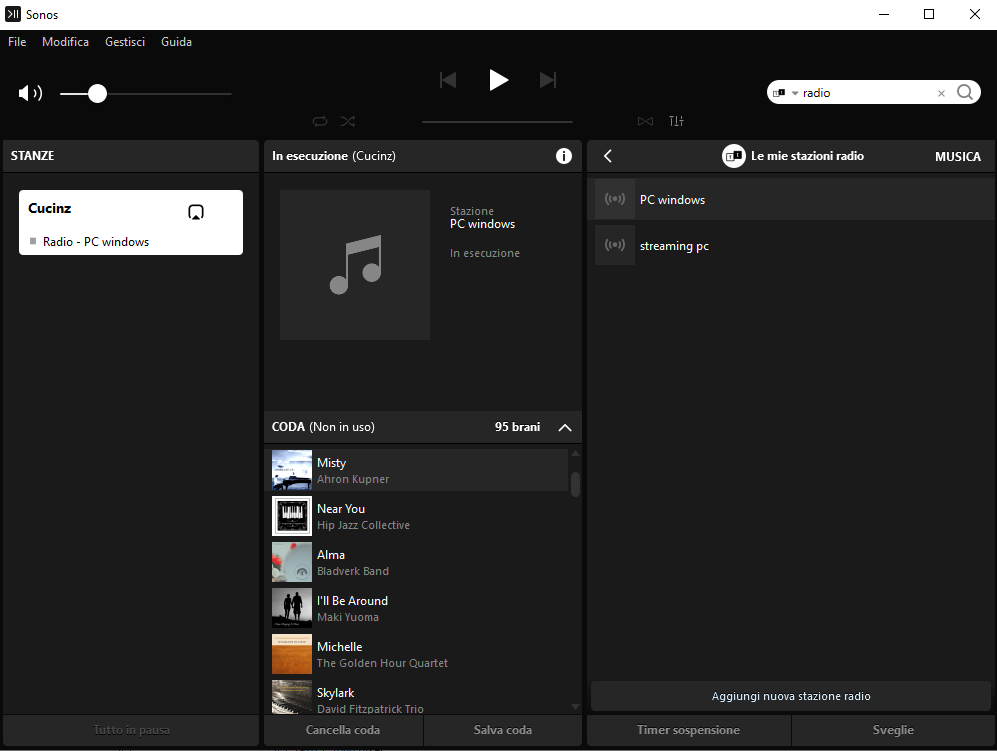
Task: Click Tutto in pausa button
Action: coord(131,730)
